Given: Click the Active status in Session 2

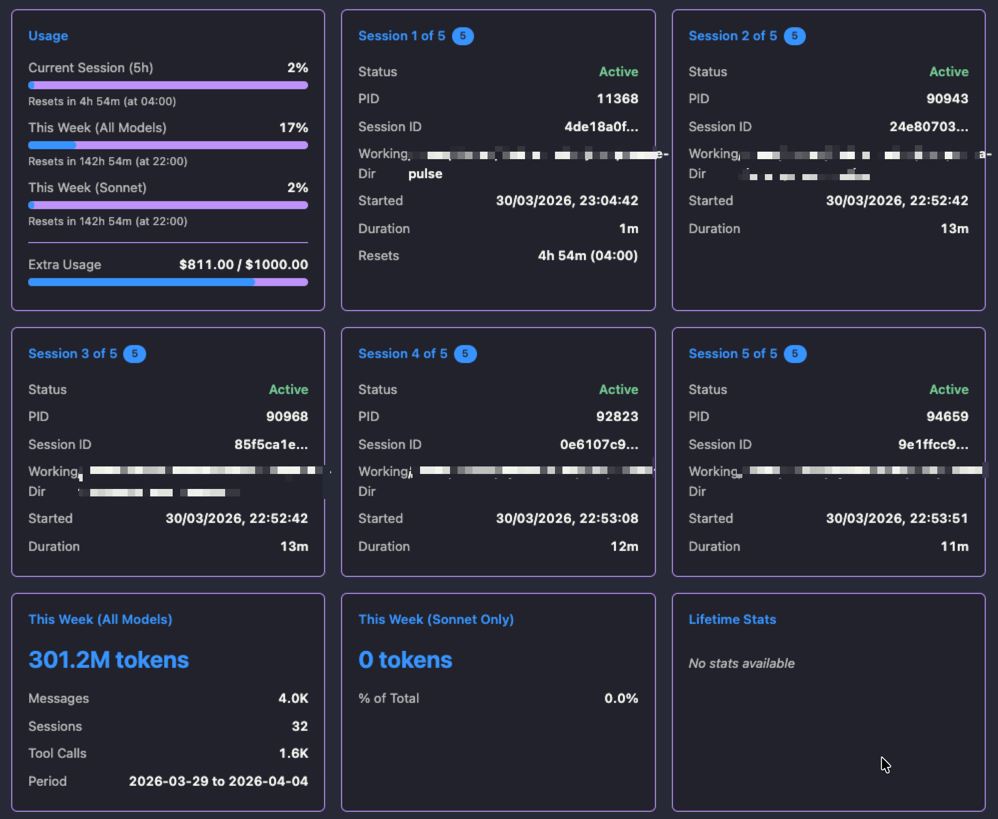Looking at the screenshot, I should pyautogui.click(x=949, y=71).
